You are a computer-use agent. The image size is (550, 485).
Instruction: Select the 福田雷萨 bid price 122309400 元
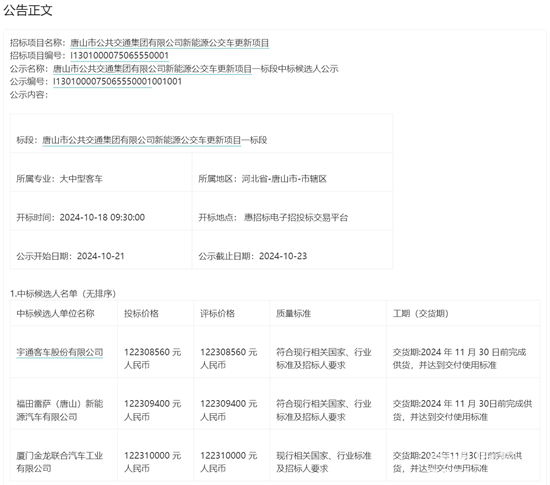coord(155,404)
